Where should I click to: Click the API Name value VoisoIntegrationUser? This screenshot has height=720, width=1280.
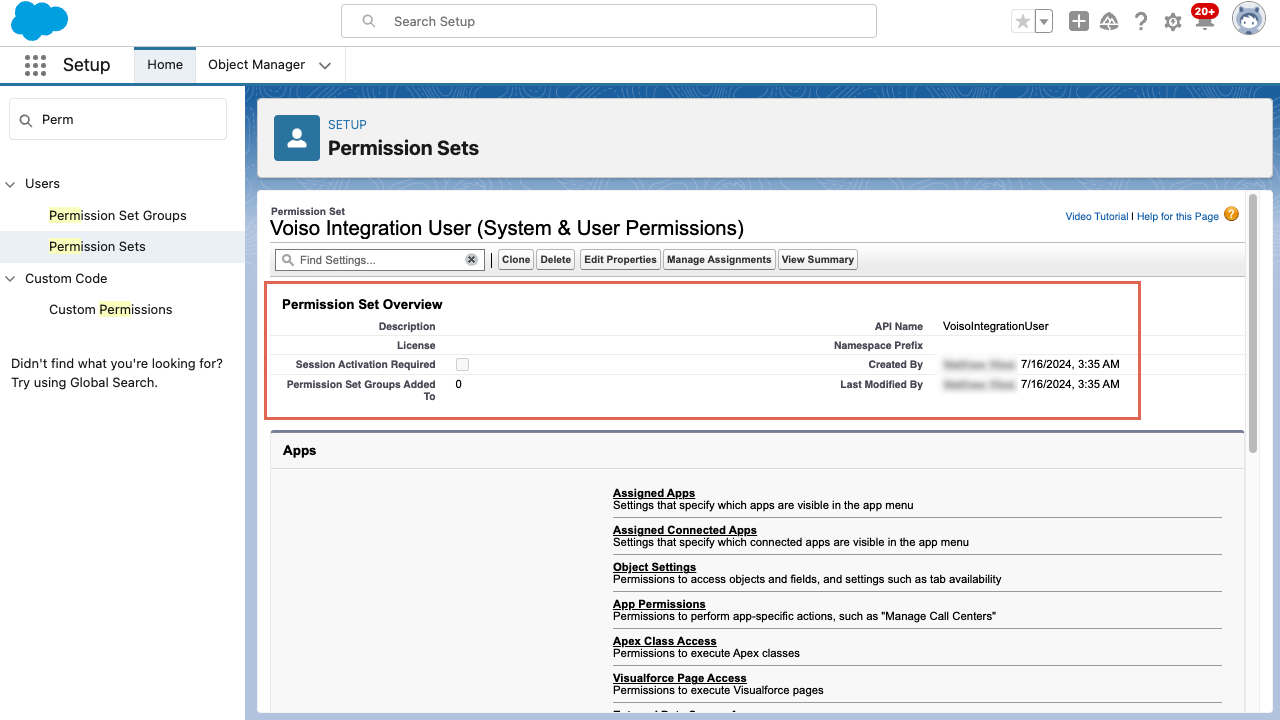click(x=996, y=327)
